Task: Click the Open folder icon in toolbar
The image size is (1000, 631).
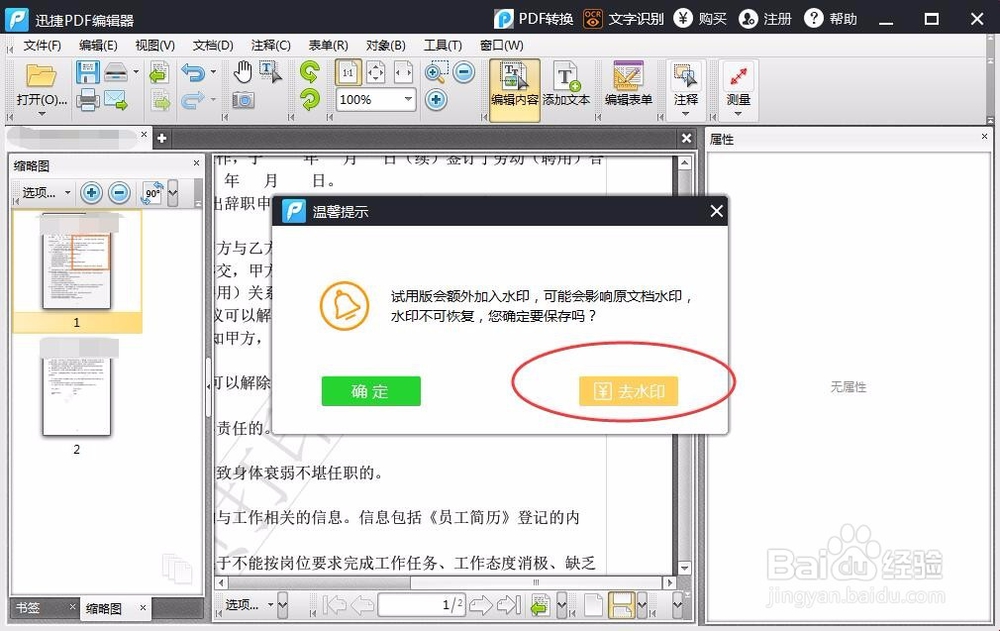Action: click(x=41, y=75)
